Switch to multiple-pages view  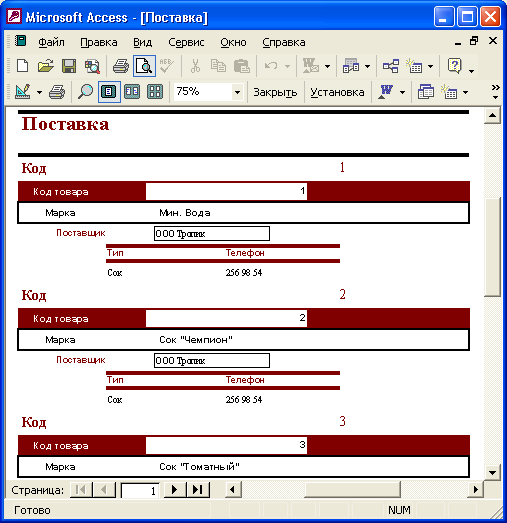click(x=155, y=91)
